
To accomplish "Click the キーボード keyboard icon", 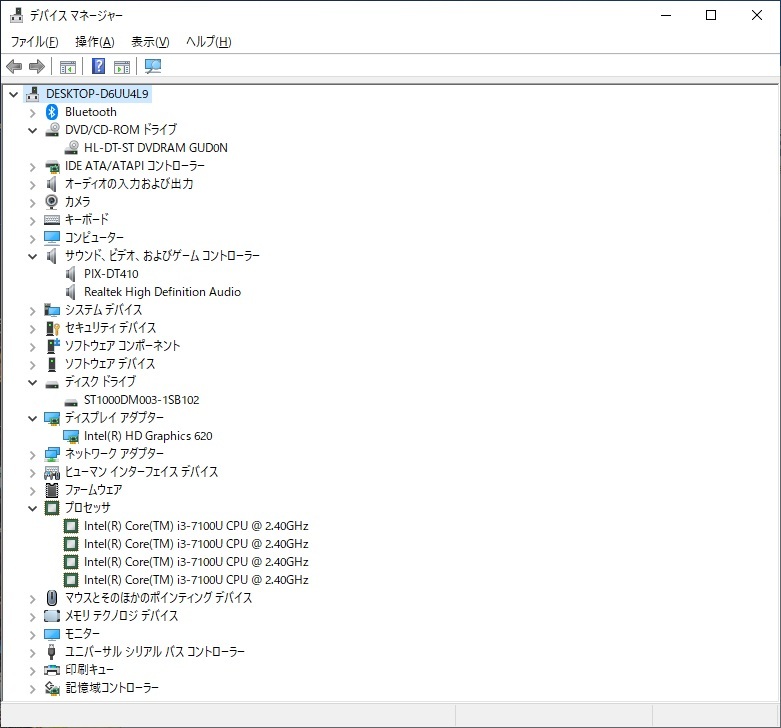I will click(53, 220).
